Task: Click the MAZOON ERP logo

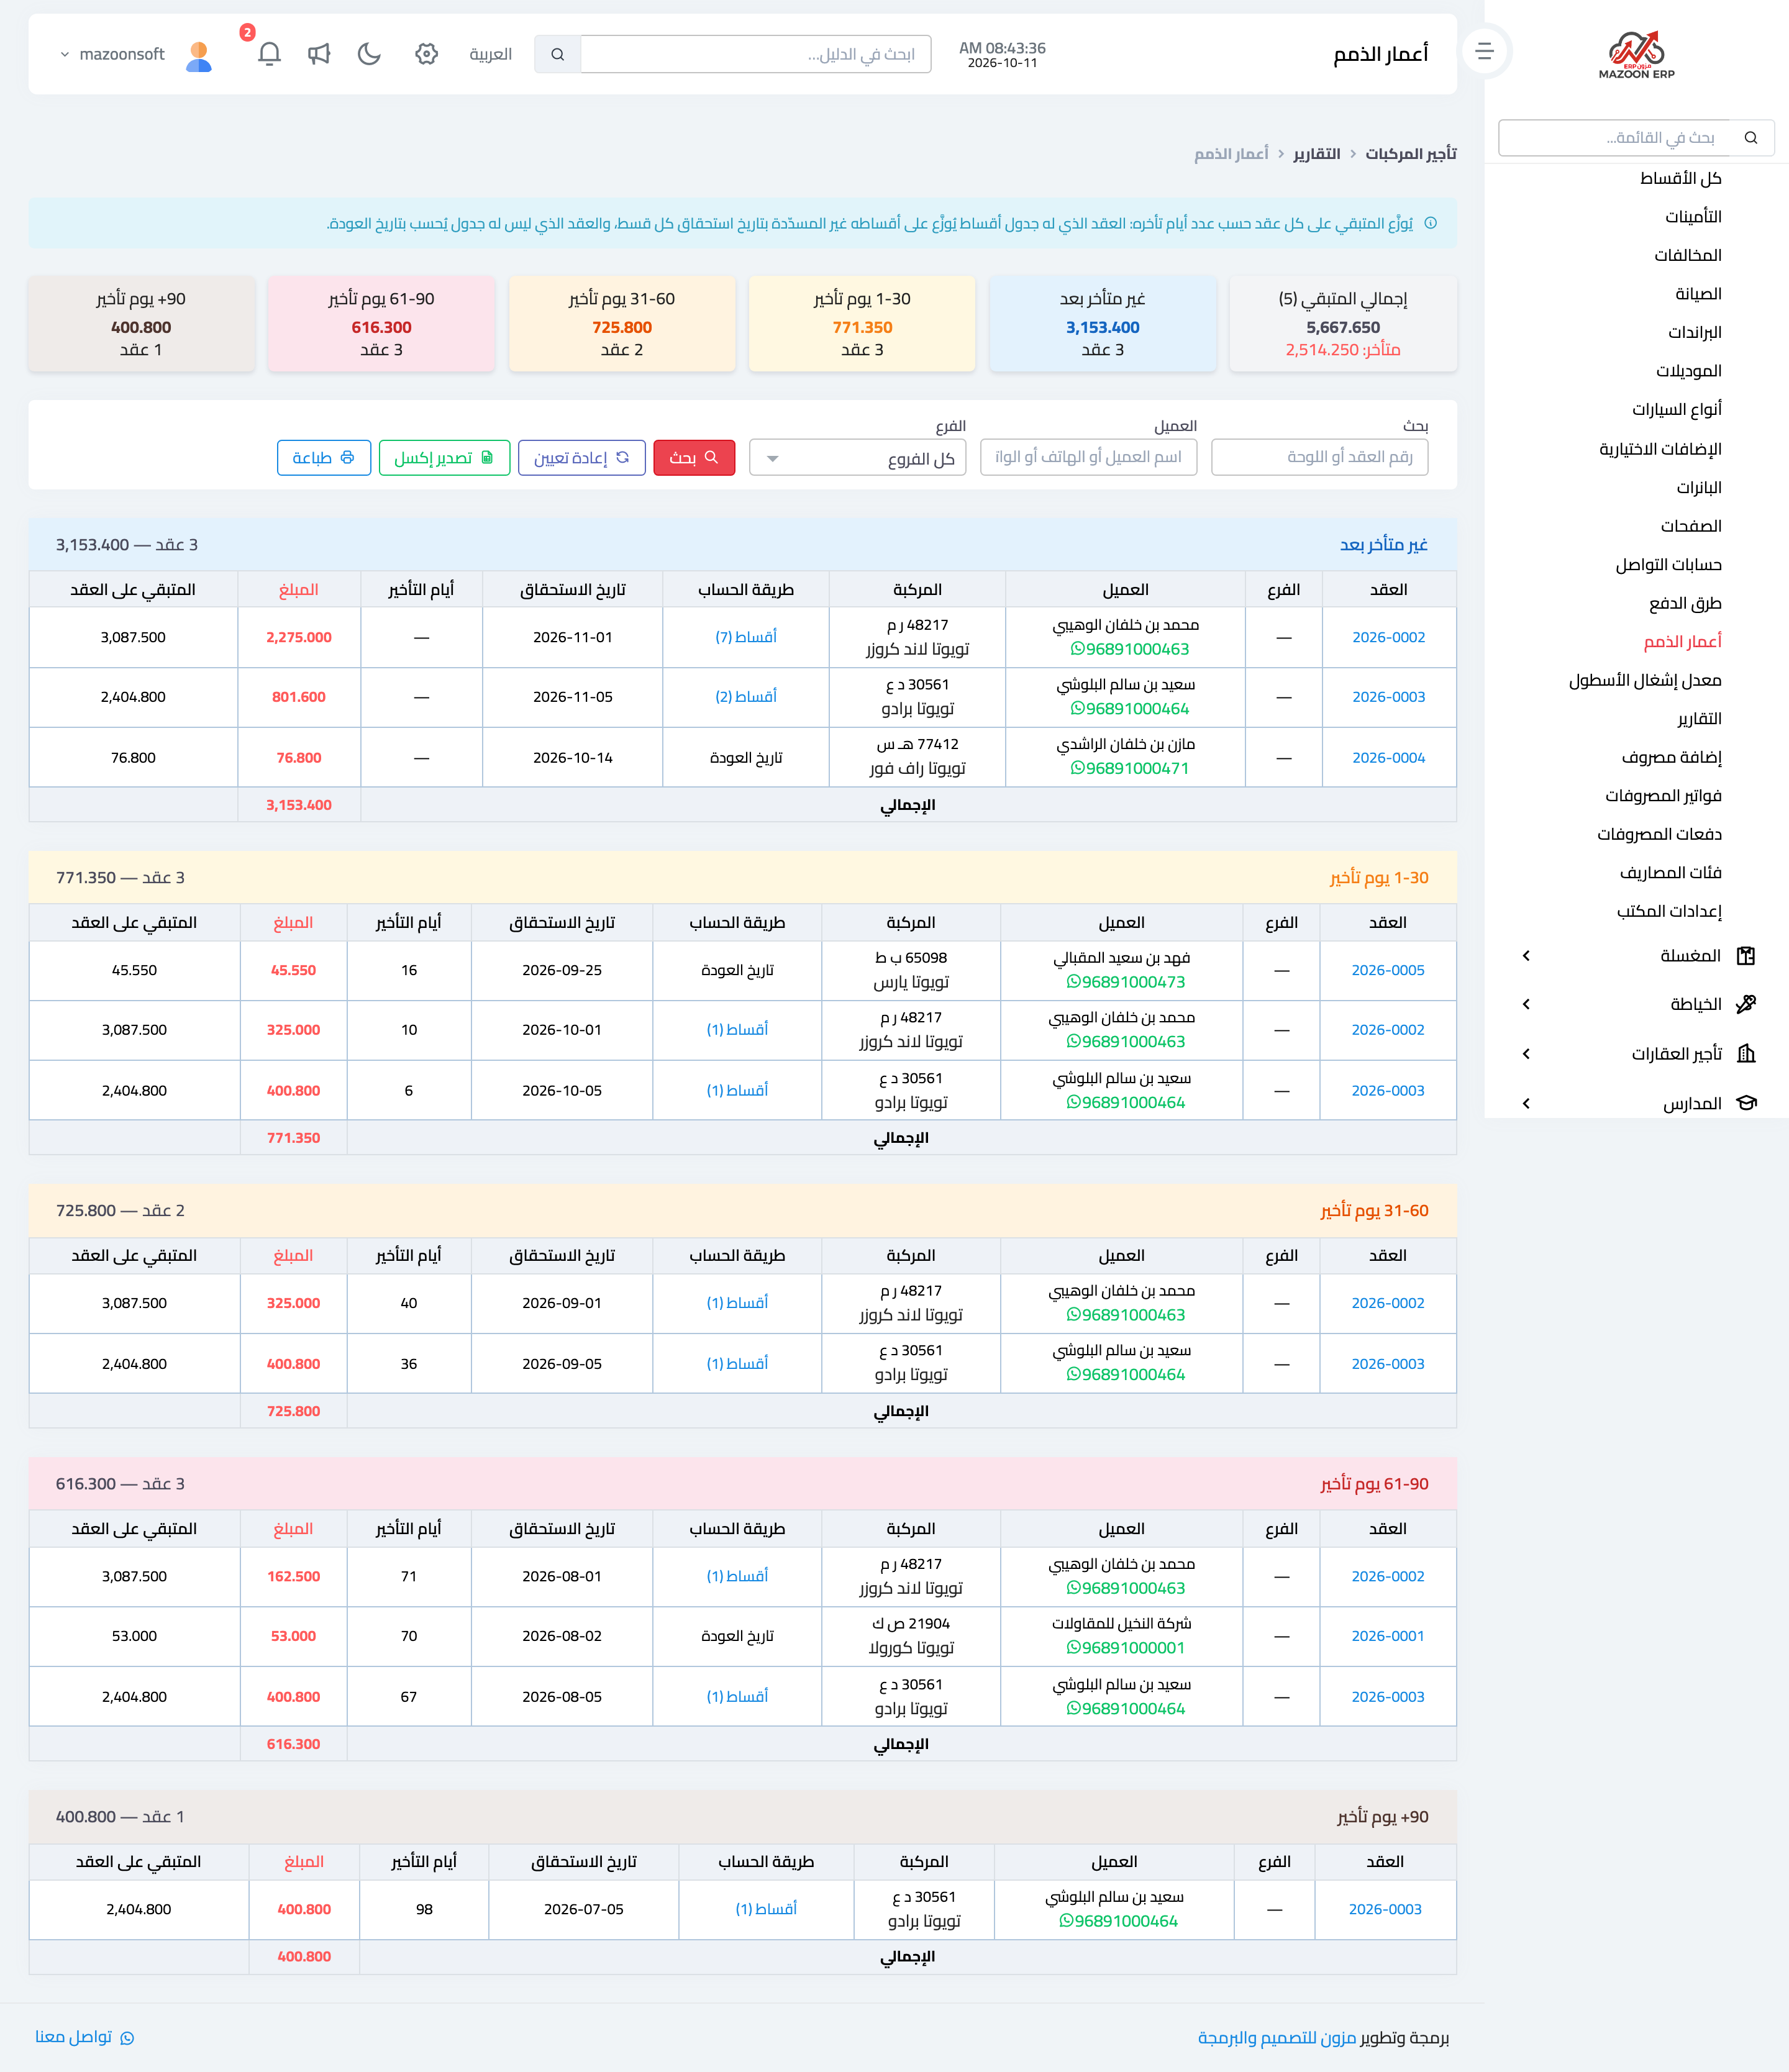Action: point(1636,55)
